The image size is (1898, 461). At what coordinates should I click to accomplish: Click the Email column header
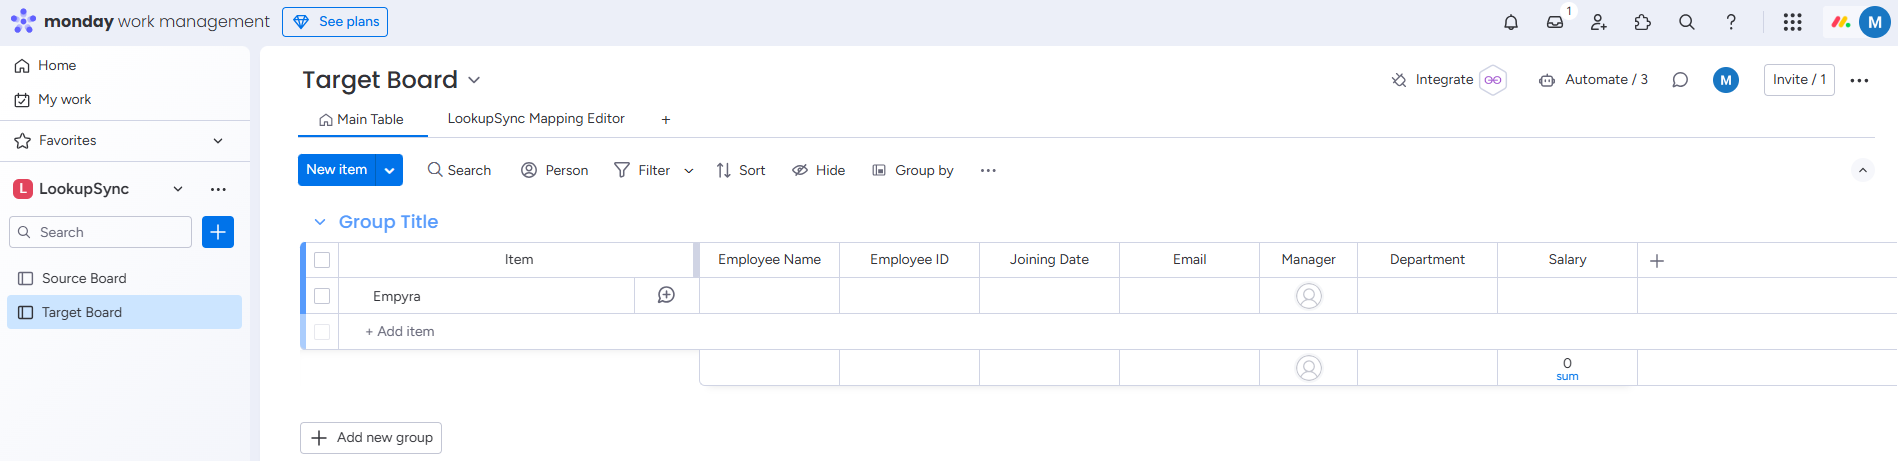(x=1189, y=260)
